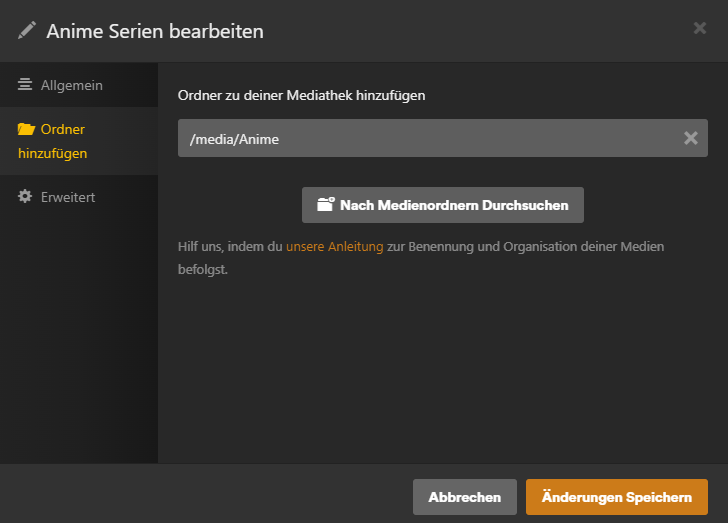Click Abbrechen to cancel editing
The height and width of the screenshot is (523, 728).
(464, 497)
